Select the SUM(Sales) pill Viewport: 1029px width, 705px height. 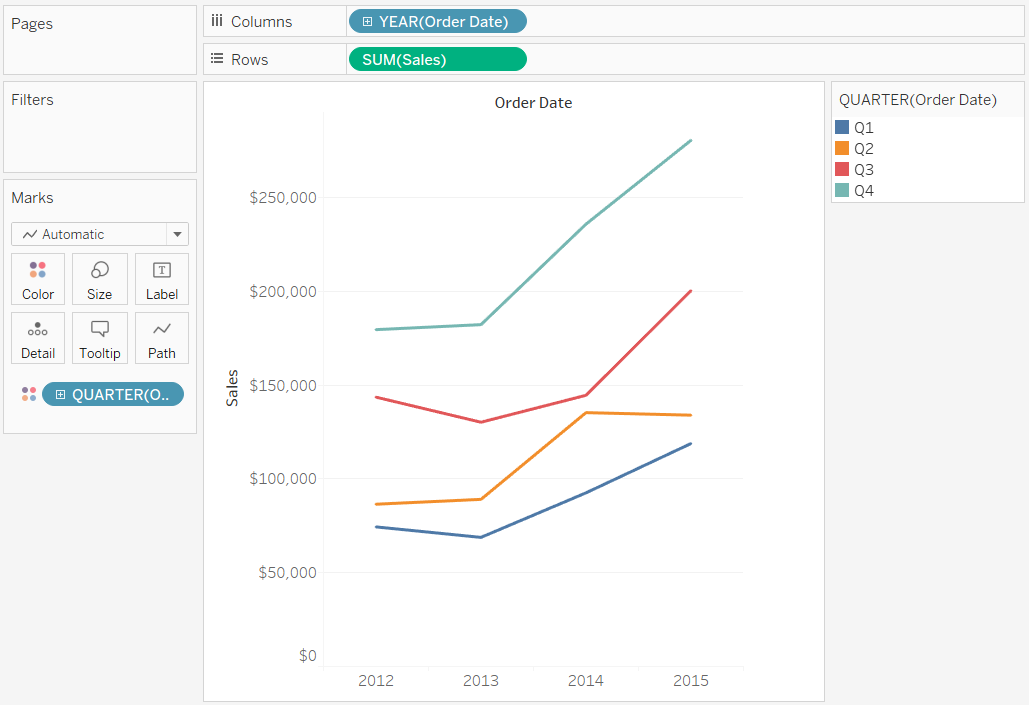coord(438,59)
